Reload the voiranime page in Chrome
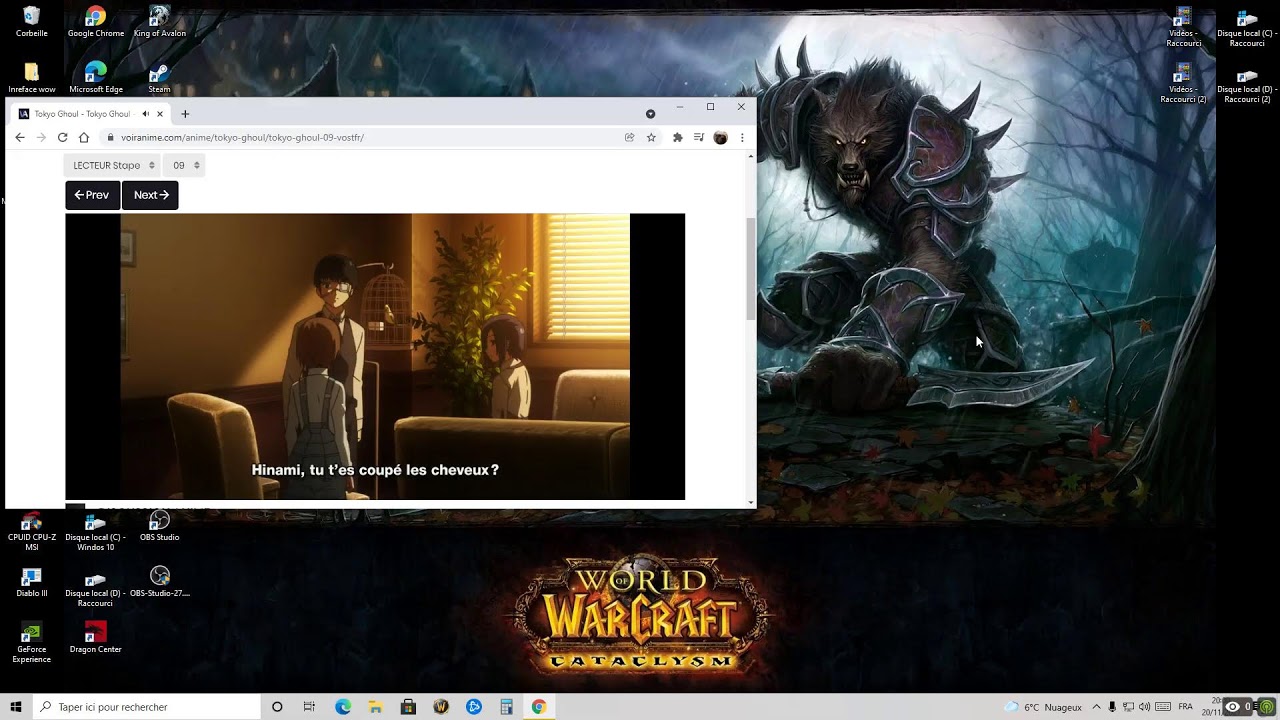 pyautogui.click(x=62, y=137)
